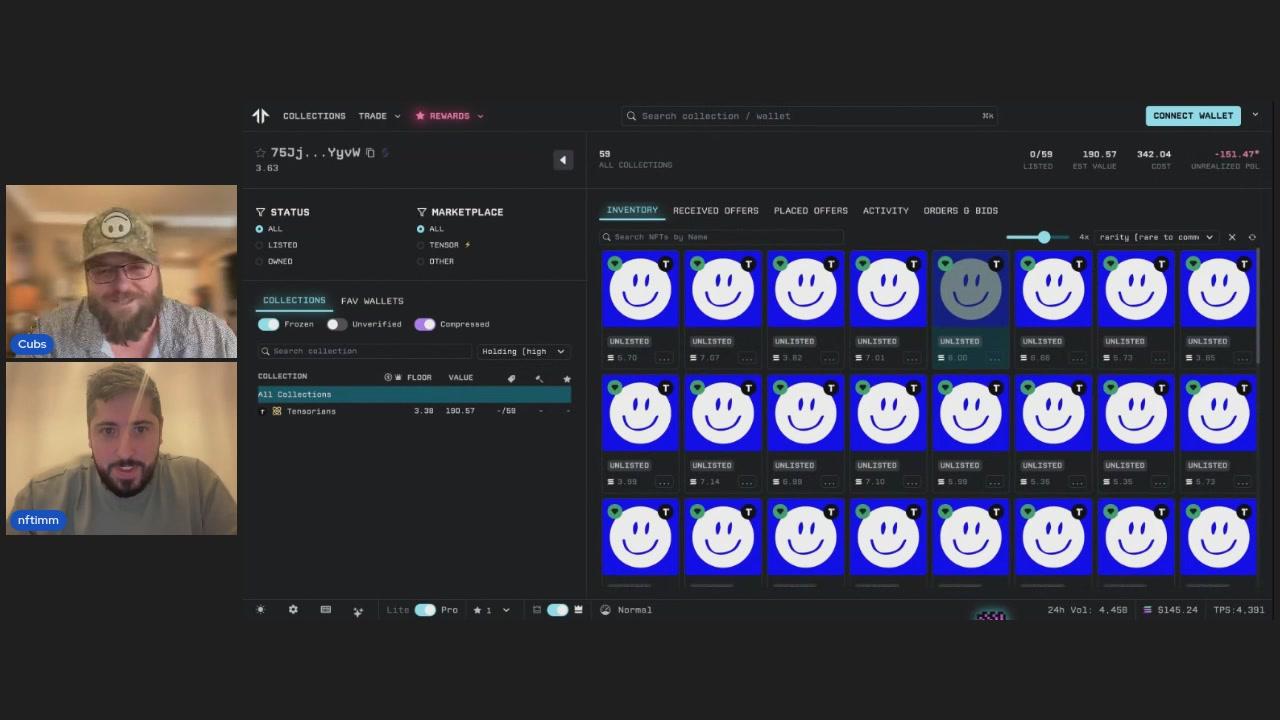Screen dimensions: 1280x720
Task: Open the Collections link in navbar
Action: (x=314, y=116)
